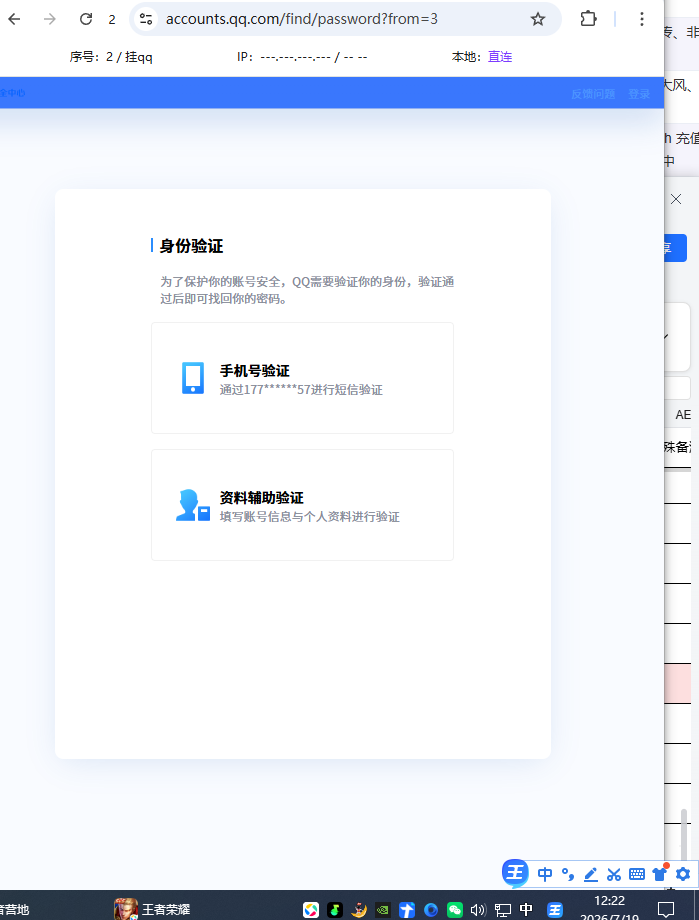
Task: Click the blue arrow tray icon
Action: (x=407, y=910)
